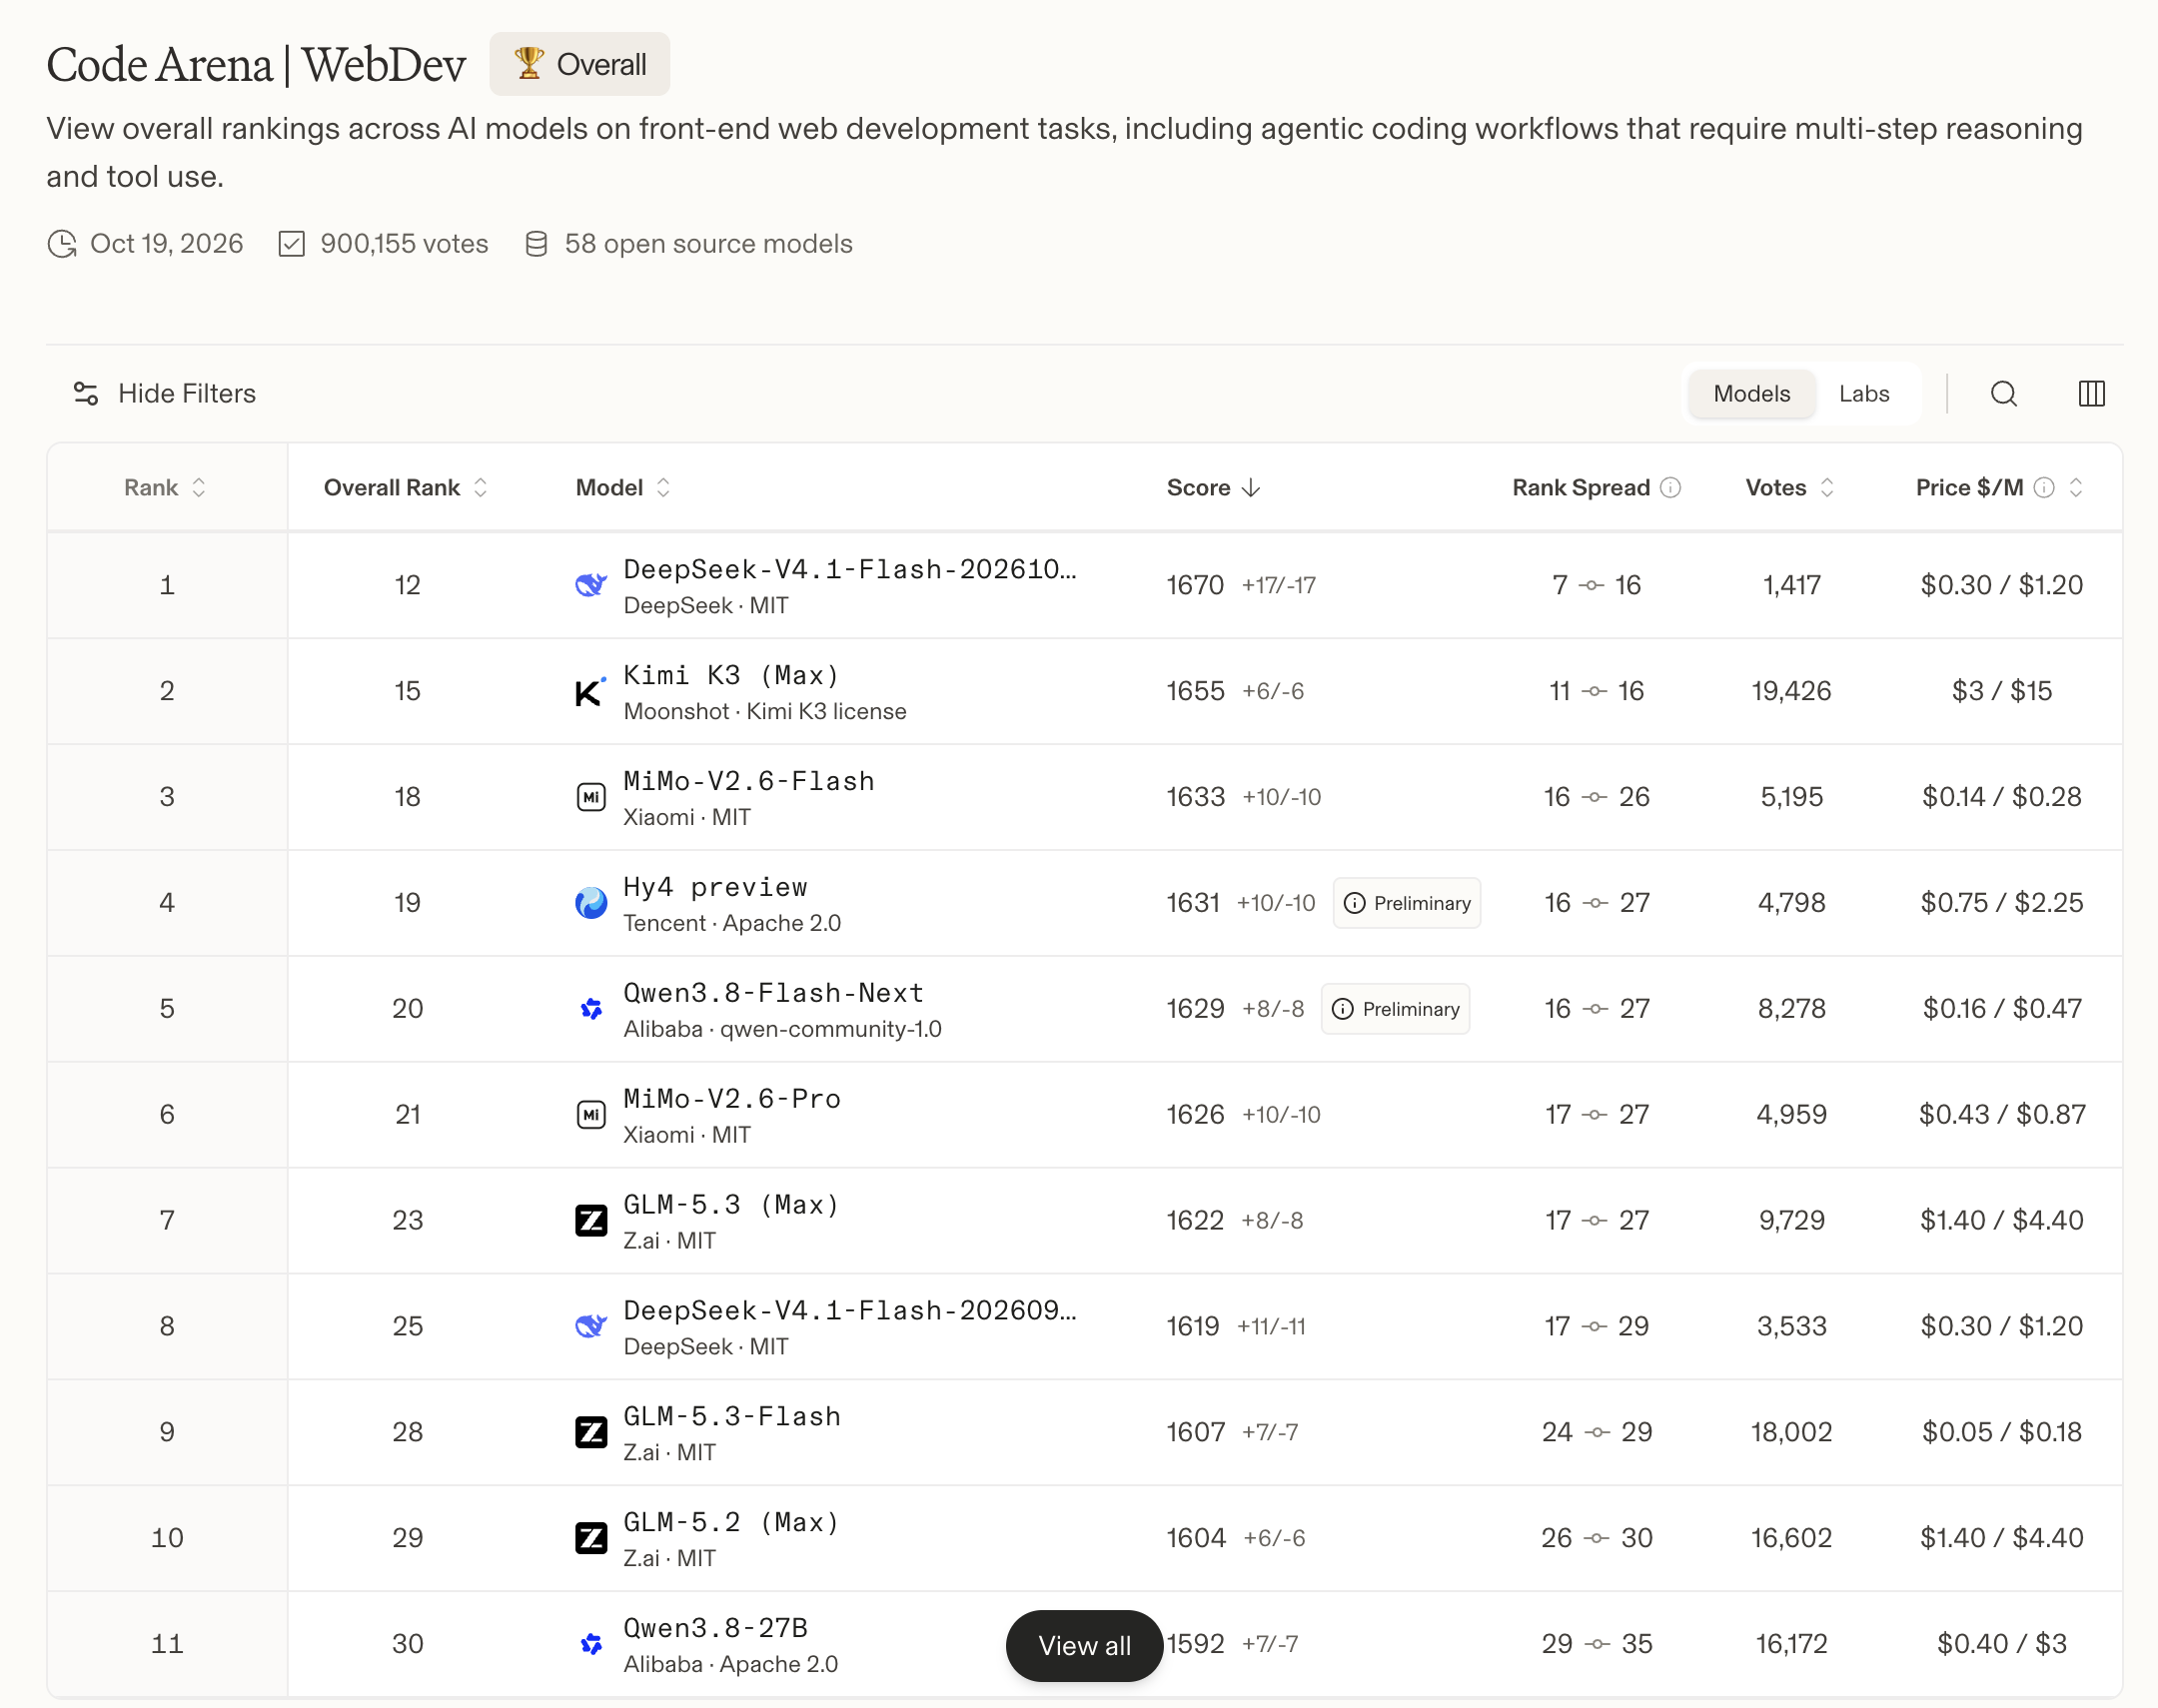Click the MiMo-V2.6-Flash Xiaomi logo
Screen dimensions: 2158x1708
(x=590, y=797)
